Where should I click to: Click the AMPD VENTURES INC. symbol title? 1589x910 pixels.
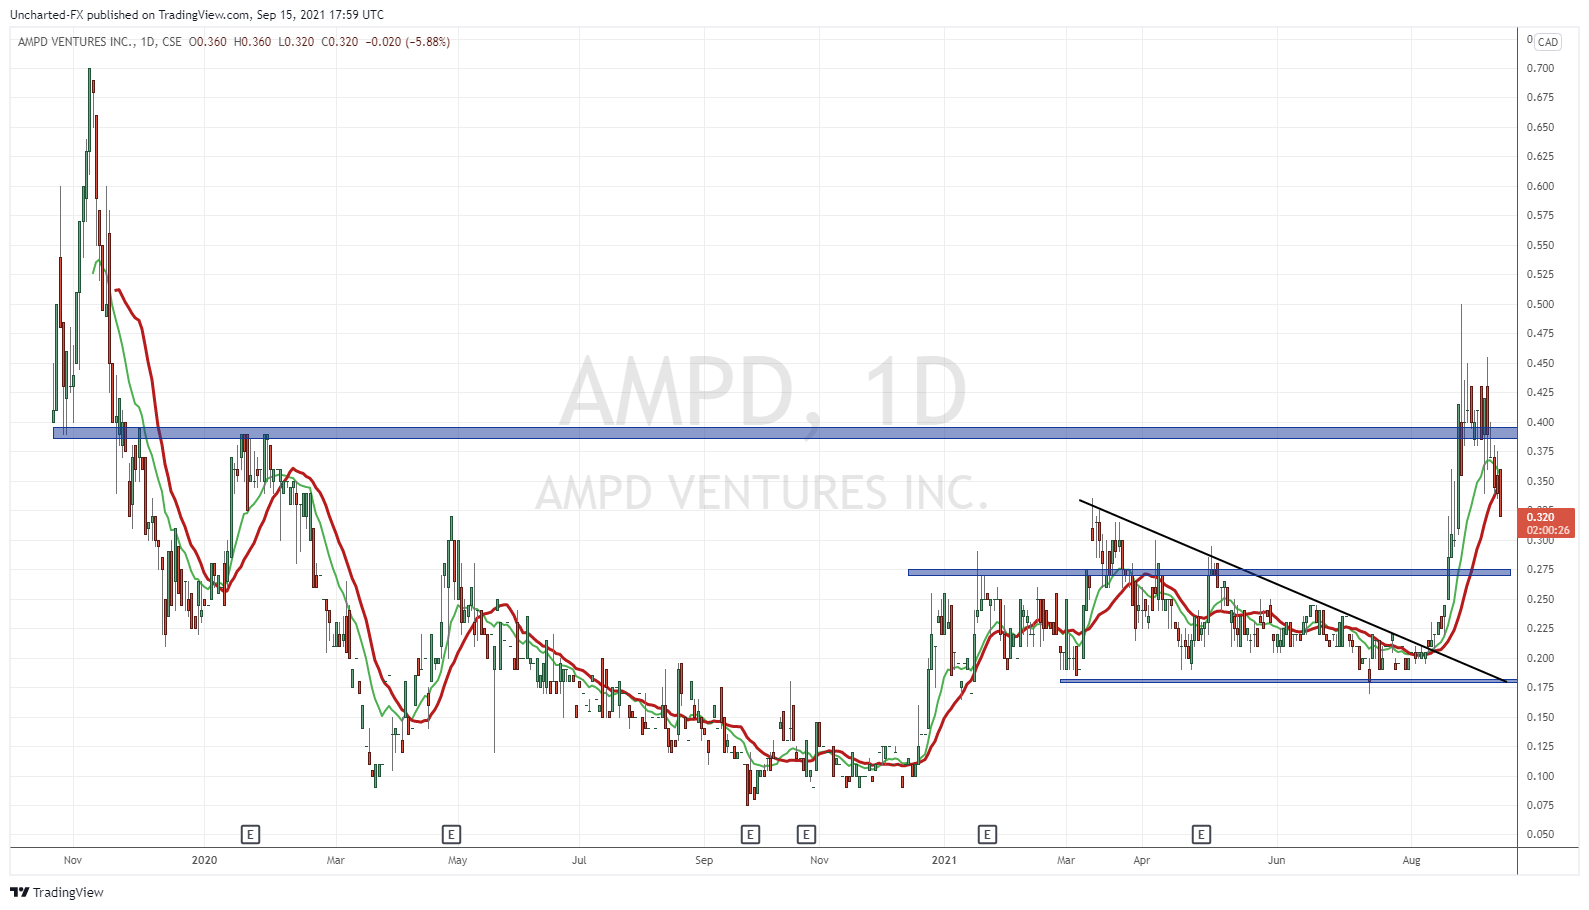76,42
